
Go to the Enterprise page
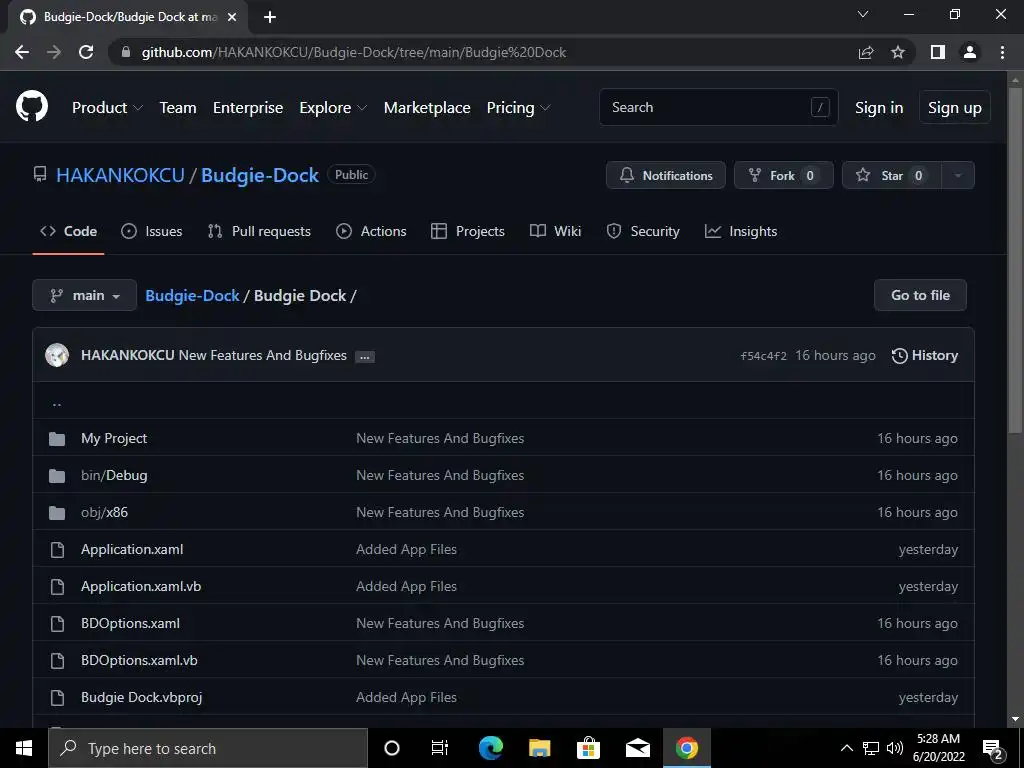248,108
